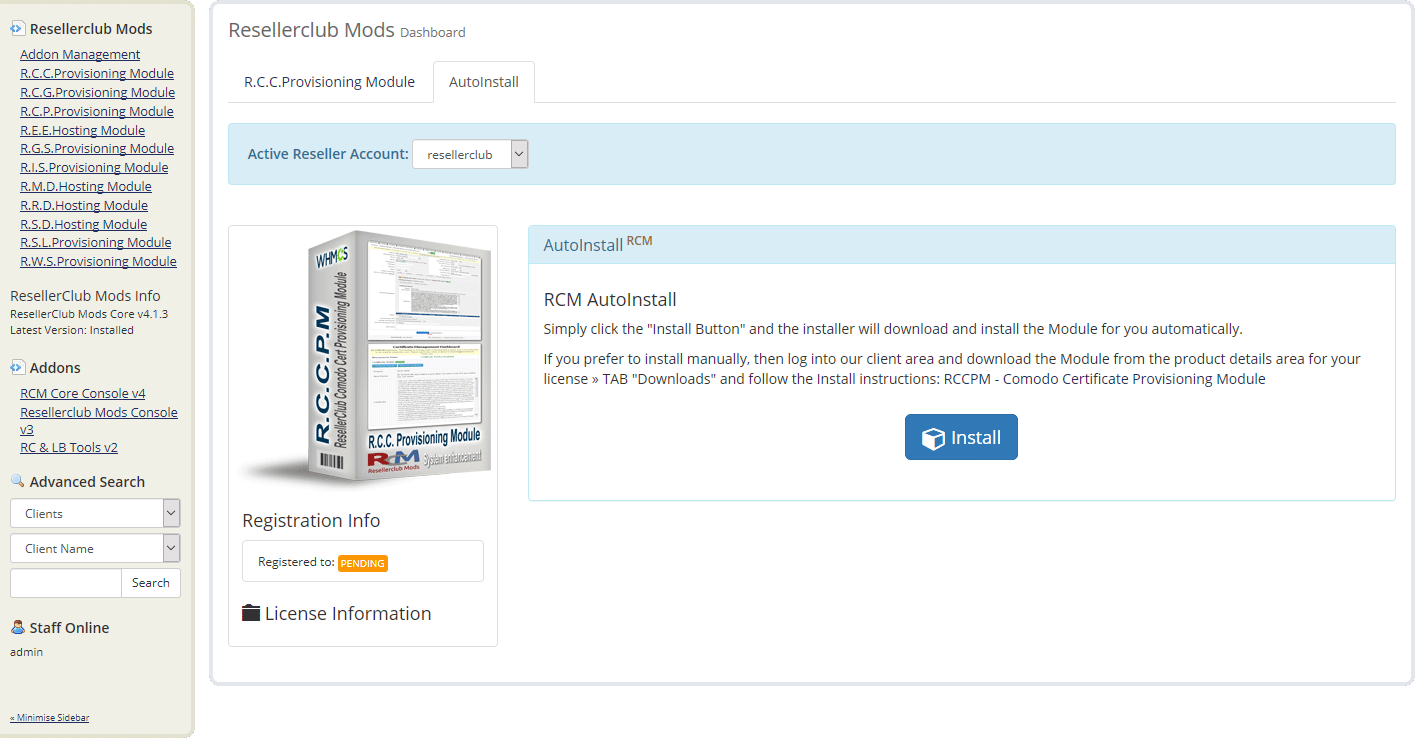Image resolution: width=1415 pixels, height=738 pixels.
Task: Open the R.R.D.Hosting Module link
Action: point(84,205)
